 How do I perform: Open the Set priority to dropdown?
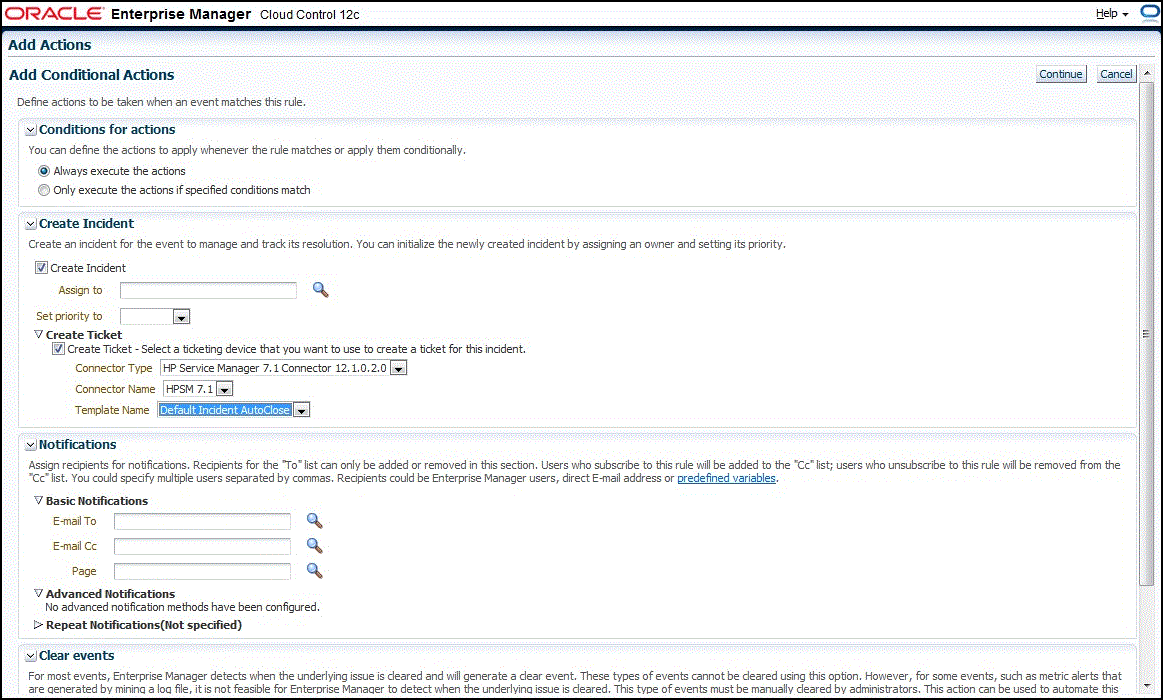tap(181, 317)
